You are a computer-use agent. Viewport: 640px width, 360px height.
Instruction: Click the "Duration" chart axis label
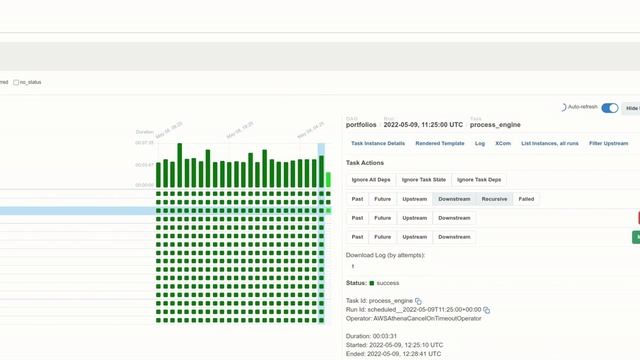pyautogui.click(x=144, y=132)
